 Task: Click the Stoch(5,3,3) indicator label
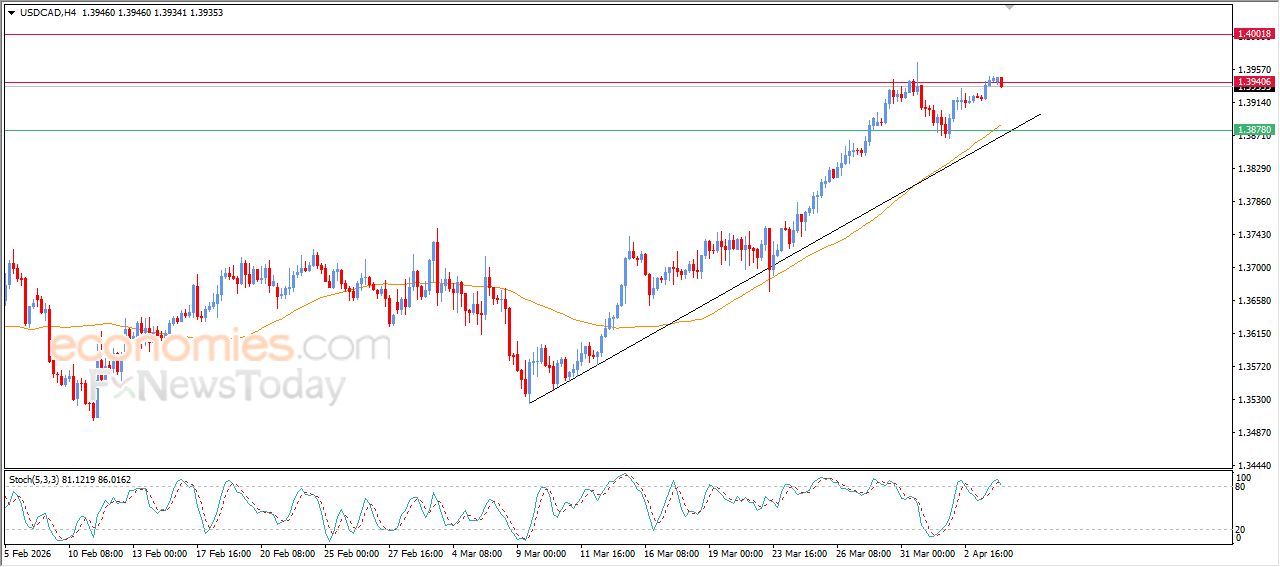[x=35, y=480]
